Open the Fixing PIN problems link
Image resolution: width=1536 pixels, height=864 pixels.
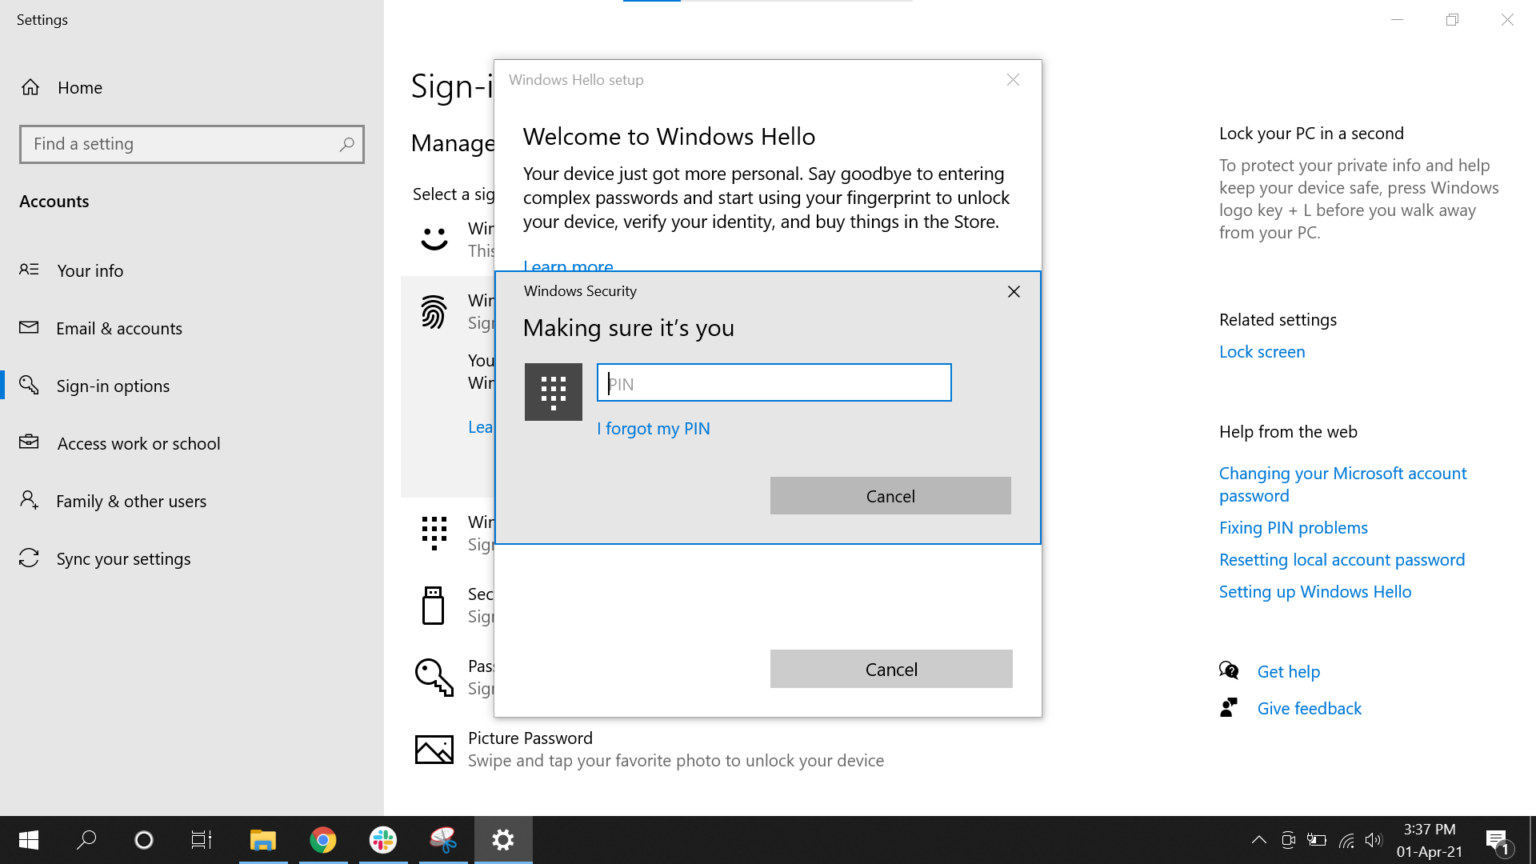[1293, 527]
